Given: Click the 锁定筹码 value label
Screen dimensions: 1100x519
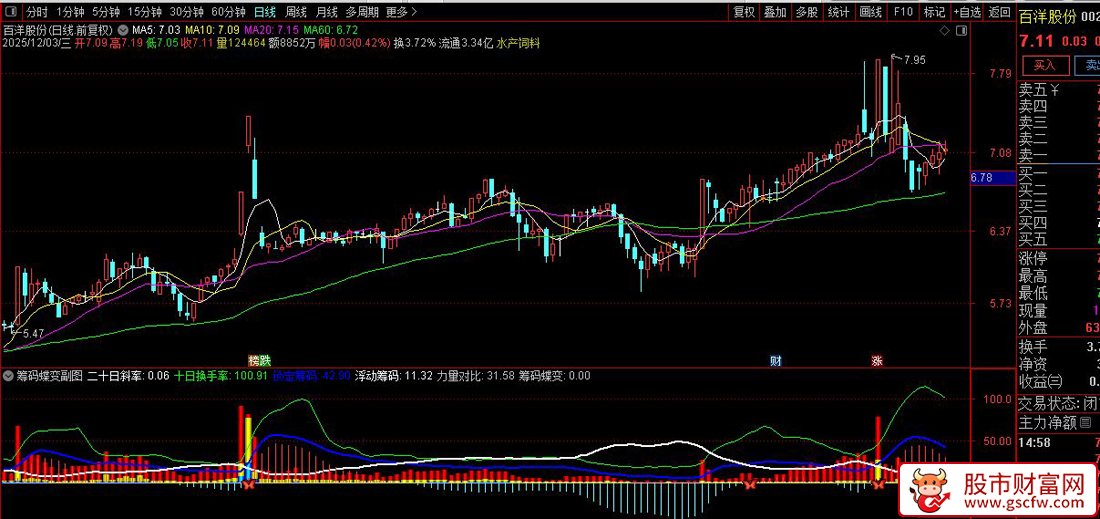Looking at the screenshot, I should coord(311,376).
